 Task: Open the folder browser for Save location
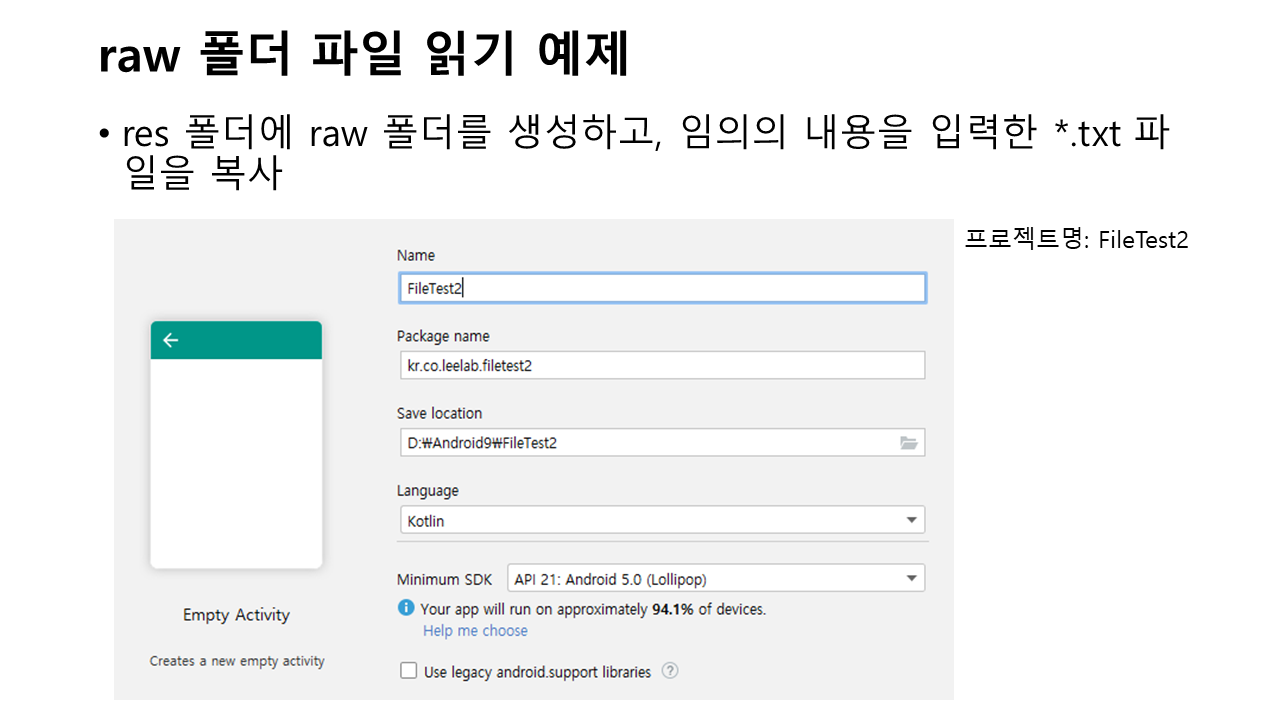(908, 443)
